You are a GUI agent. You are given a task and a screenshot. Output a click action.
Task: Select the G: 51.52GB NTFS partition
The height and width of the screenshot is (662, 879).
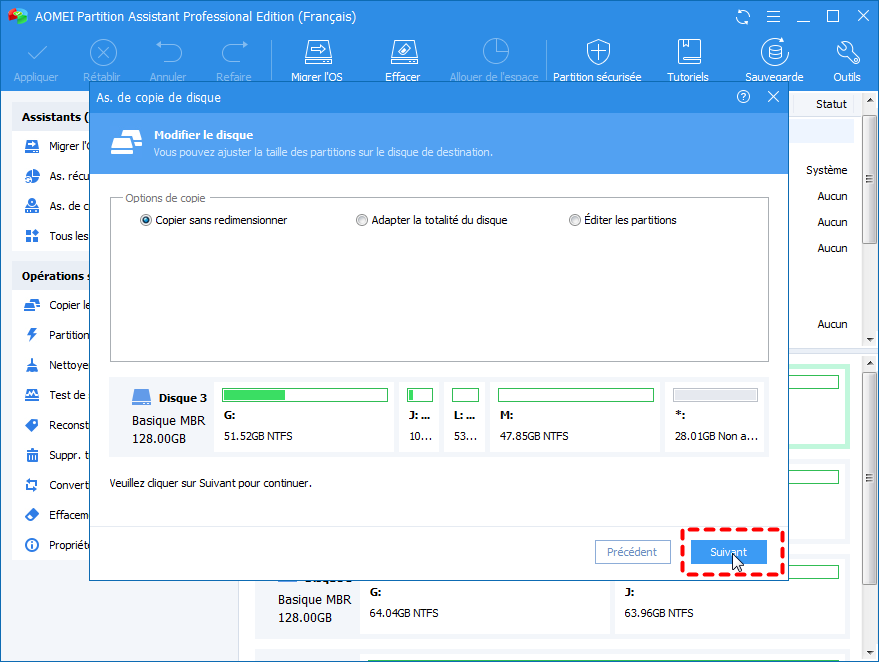pyautogui.click(x=304, y=417)
